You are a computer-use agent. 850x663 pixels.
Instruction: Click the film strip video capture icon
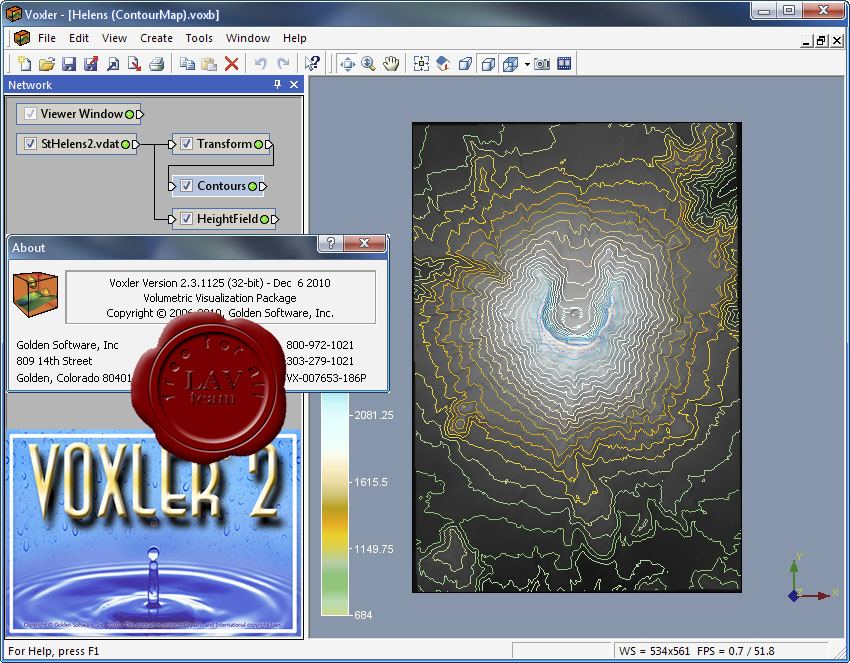point(564,64)
